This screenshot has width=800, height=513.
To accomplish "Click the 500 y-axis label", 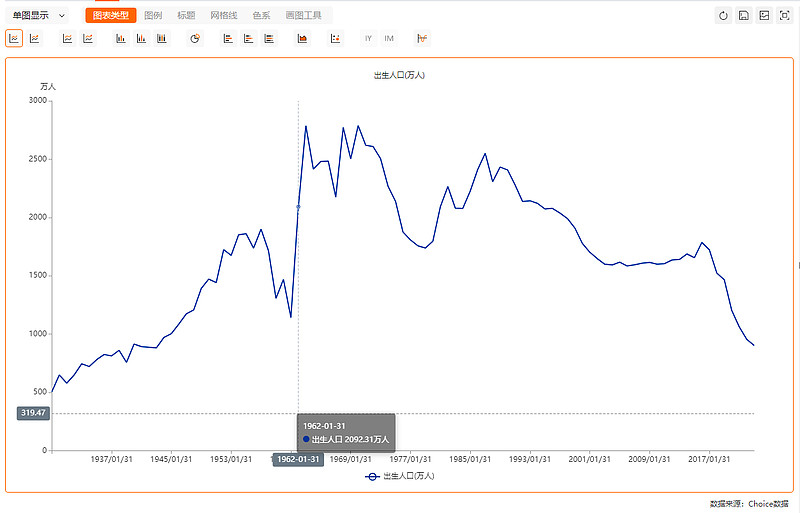I will pyautogui.click(x=40, y=392).
